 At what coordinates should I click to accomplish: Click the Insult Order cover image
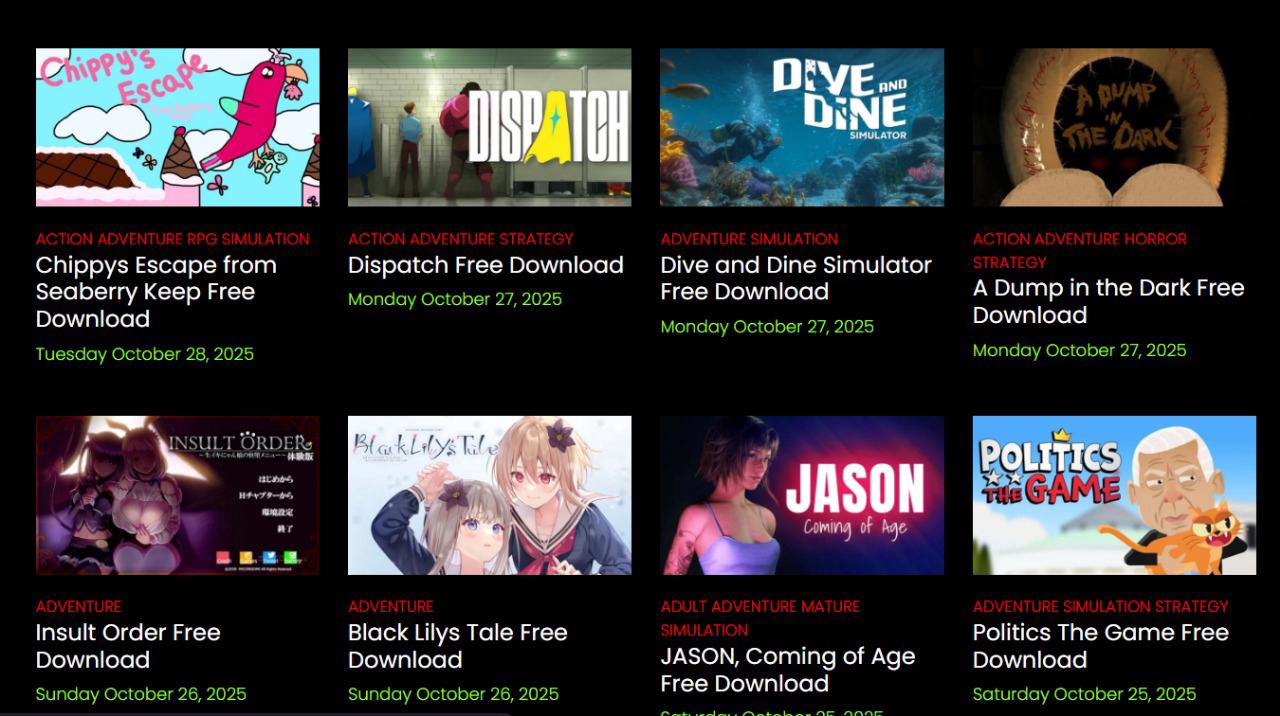coord(178,495)
